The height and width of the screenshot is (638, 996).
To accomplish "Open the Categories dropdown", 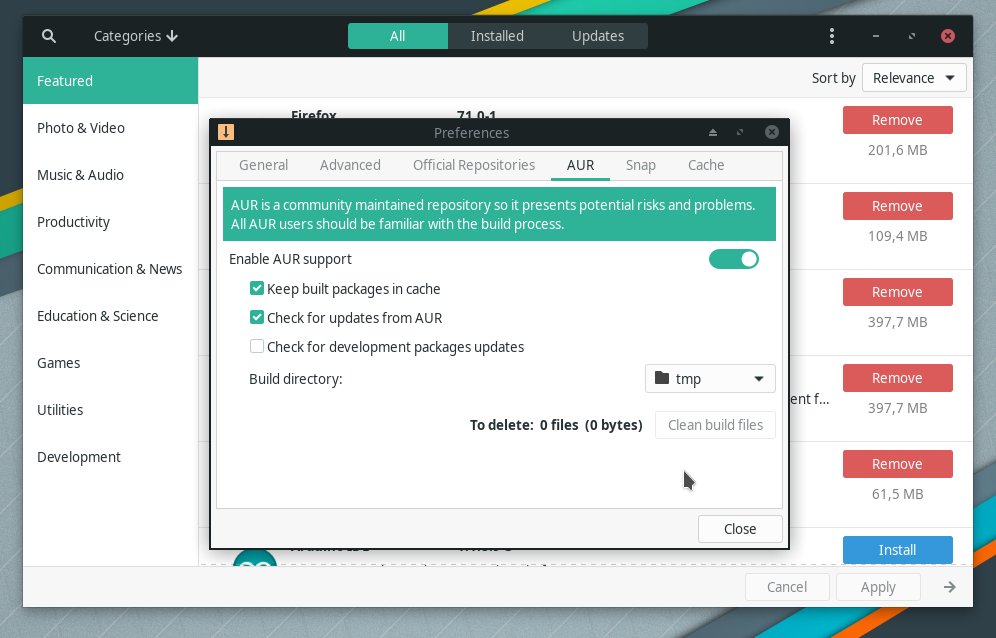I will [135, 36].
